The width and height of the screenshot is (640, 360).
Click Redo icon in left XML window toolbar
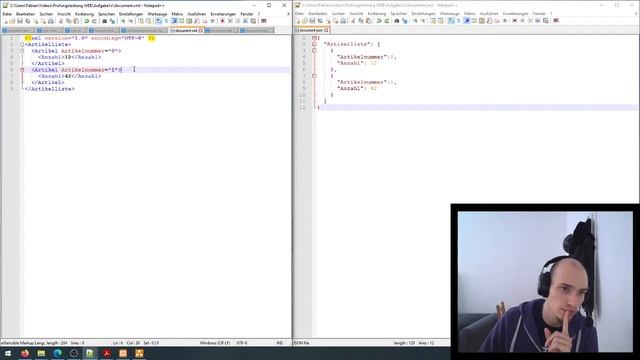(94, 21)
